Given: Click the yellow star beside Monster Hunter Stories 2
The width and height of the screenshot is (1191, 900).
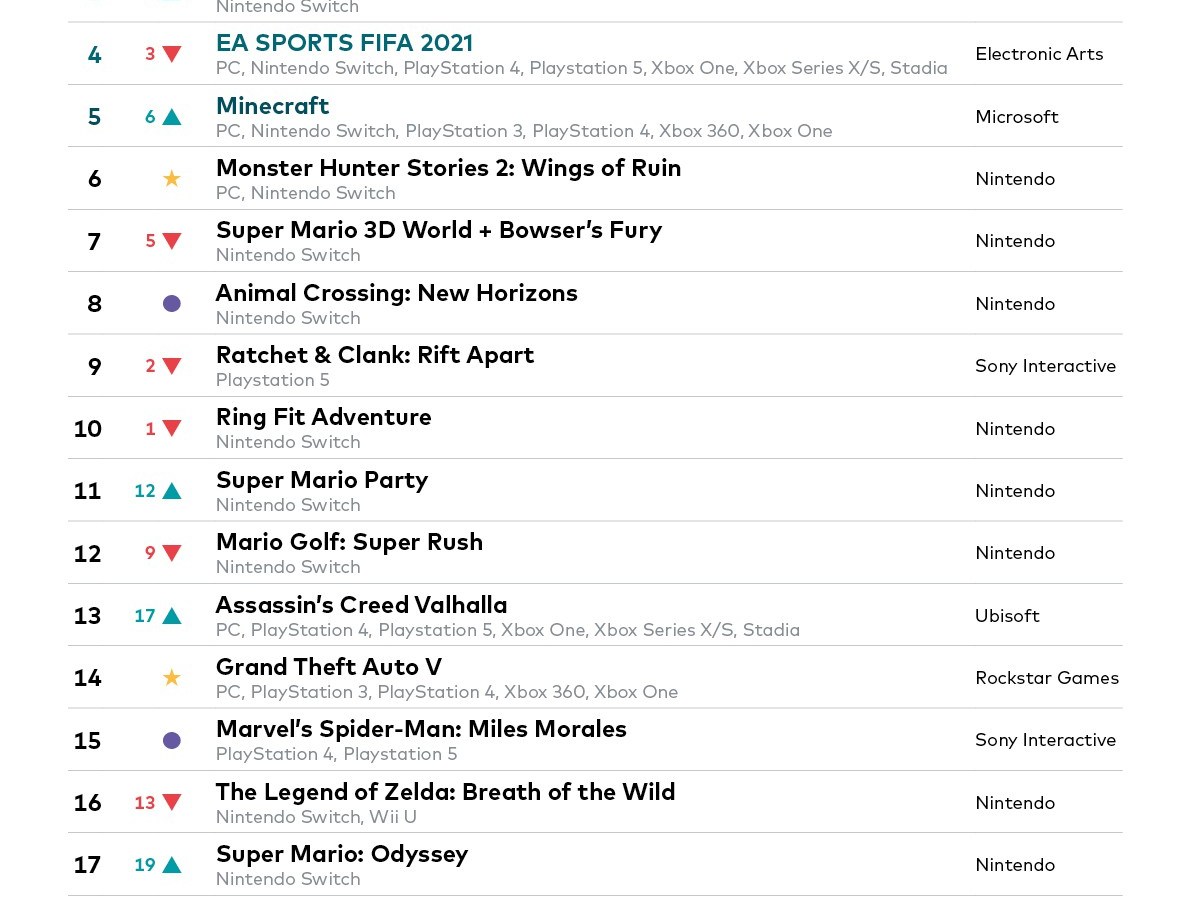Looking at the screenshot, I should (x=172, y=179).
